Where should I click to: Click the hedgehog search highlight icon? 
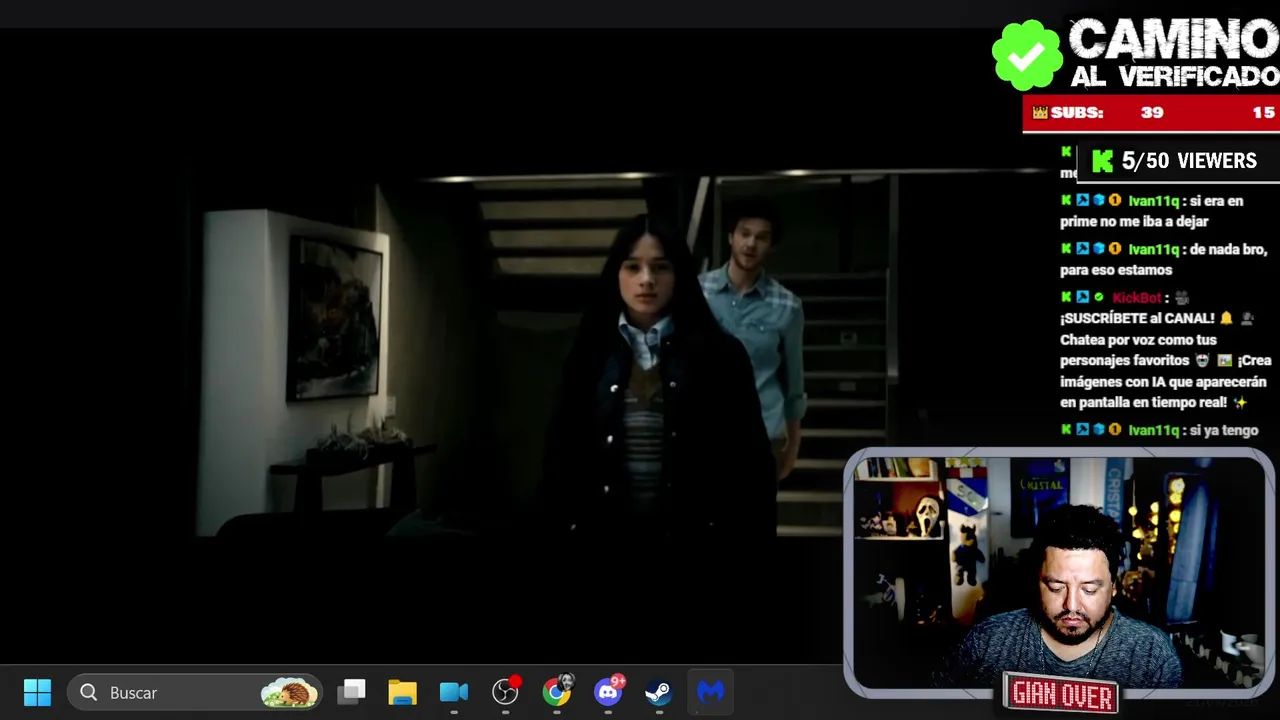coord(289,692)
